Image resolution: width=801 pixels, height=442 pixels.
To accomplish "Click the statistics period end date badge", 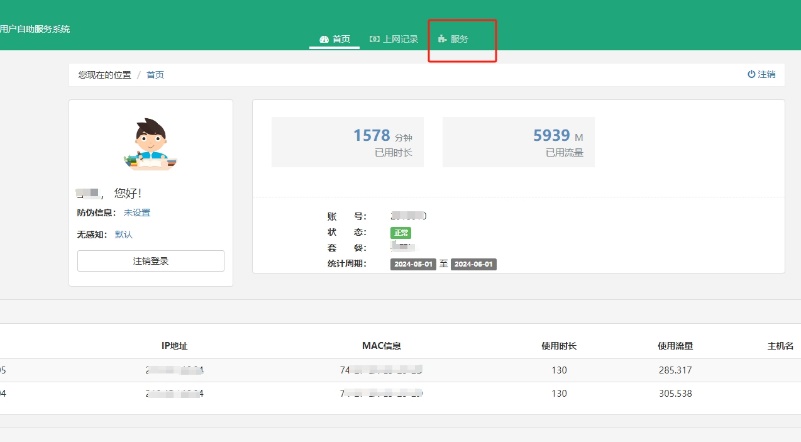I will click(x=474, y=264).
